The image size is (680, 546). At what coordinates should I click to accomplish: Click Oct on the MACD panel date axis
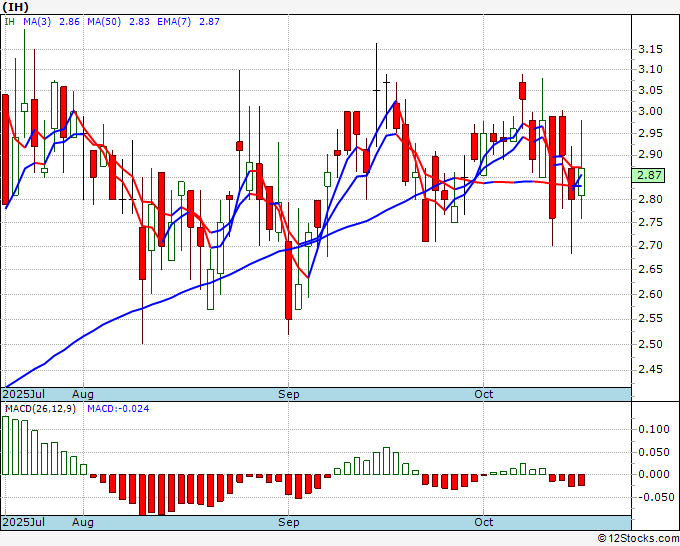click(x=484, y=522)
